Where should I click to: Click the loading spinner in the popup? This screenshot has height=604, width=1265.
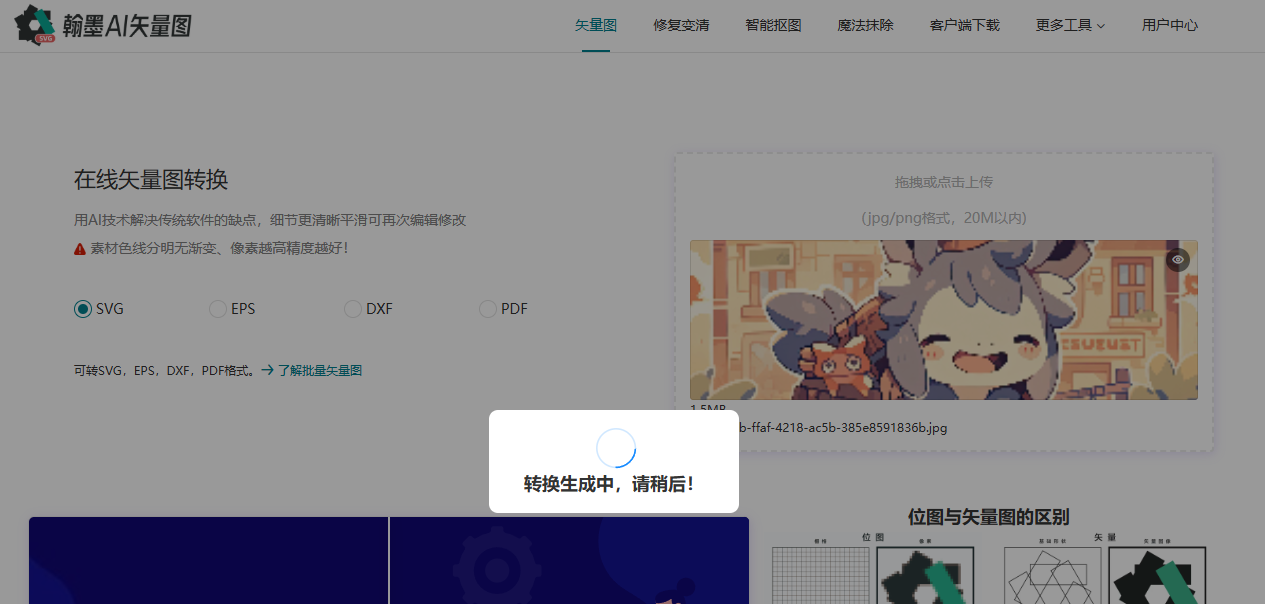coord(614,448)
